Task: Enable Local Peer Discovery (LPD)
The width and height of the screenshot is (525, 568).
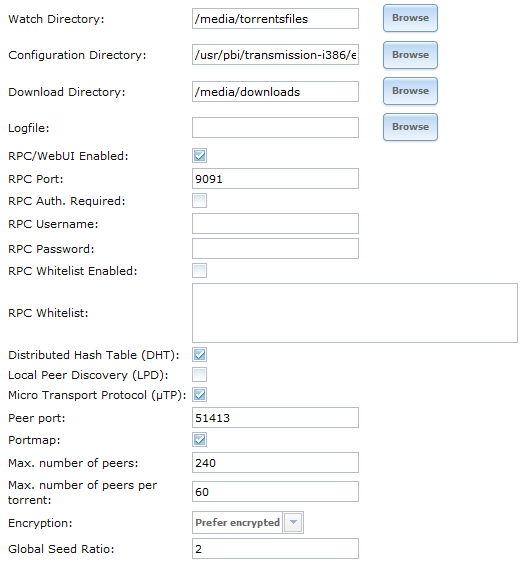Action: point(199,375)
